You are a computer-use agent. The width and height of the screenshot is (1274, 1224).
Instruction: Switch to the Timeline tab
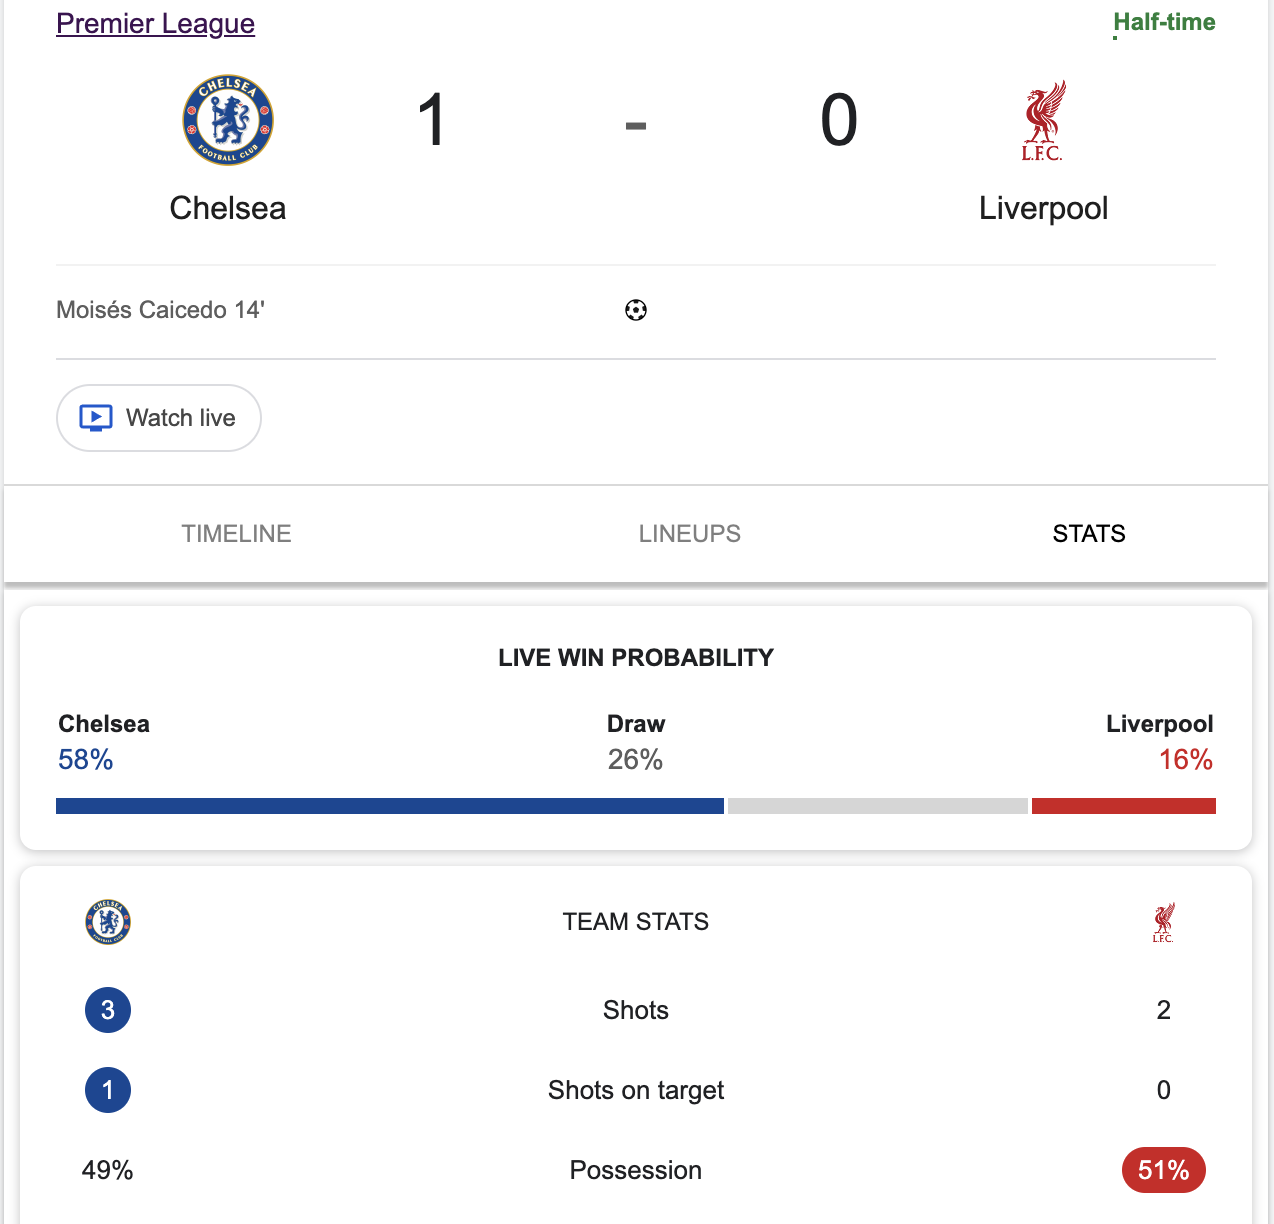(x=236, y=534)
